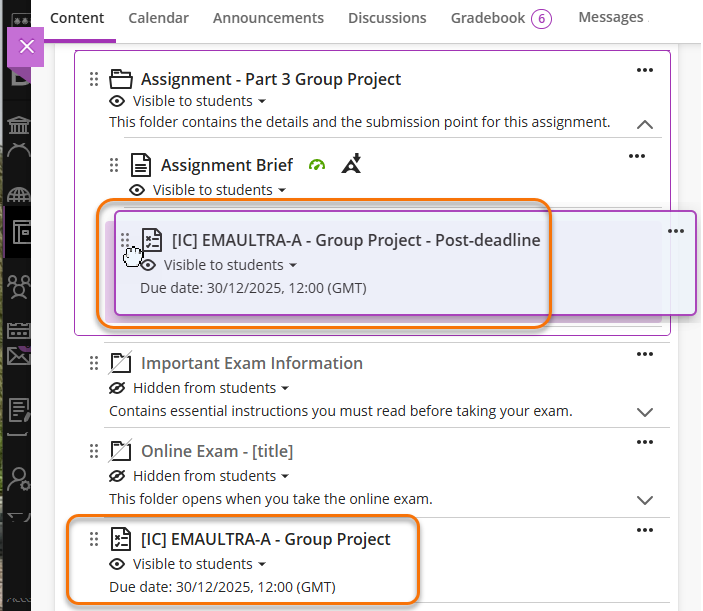Switch to the Calendar tab

pyautogui.click(x=158, y=18)
